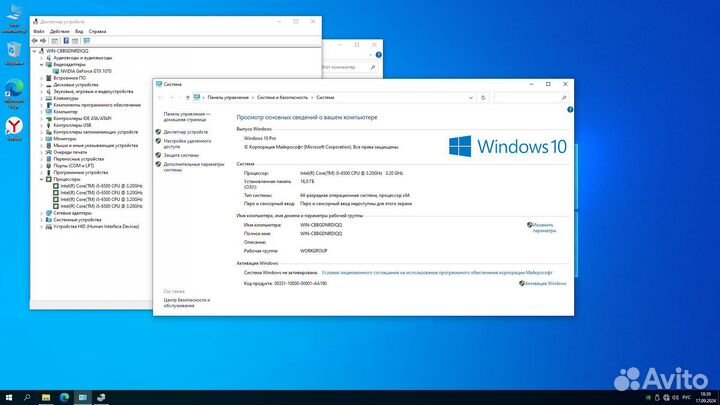
Task: Click the taskbar search magnifier icon
Action: (27, 398)
